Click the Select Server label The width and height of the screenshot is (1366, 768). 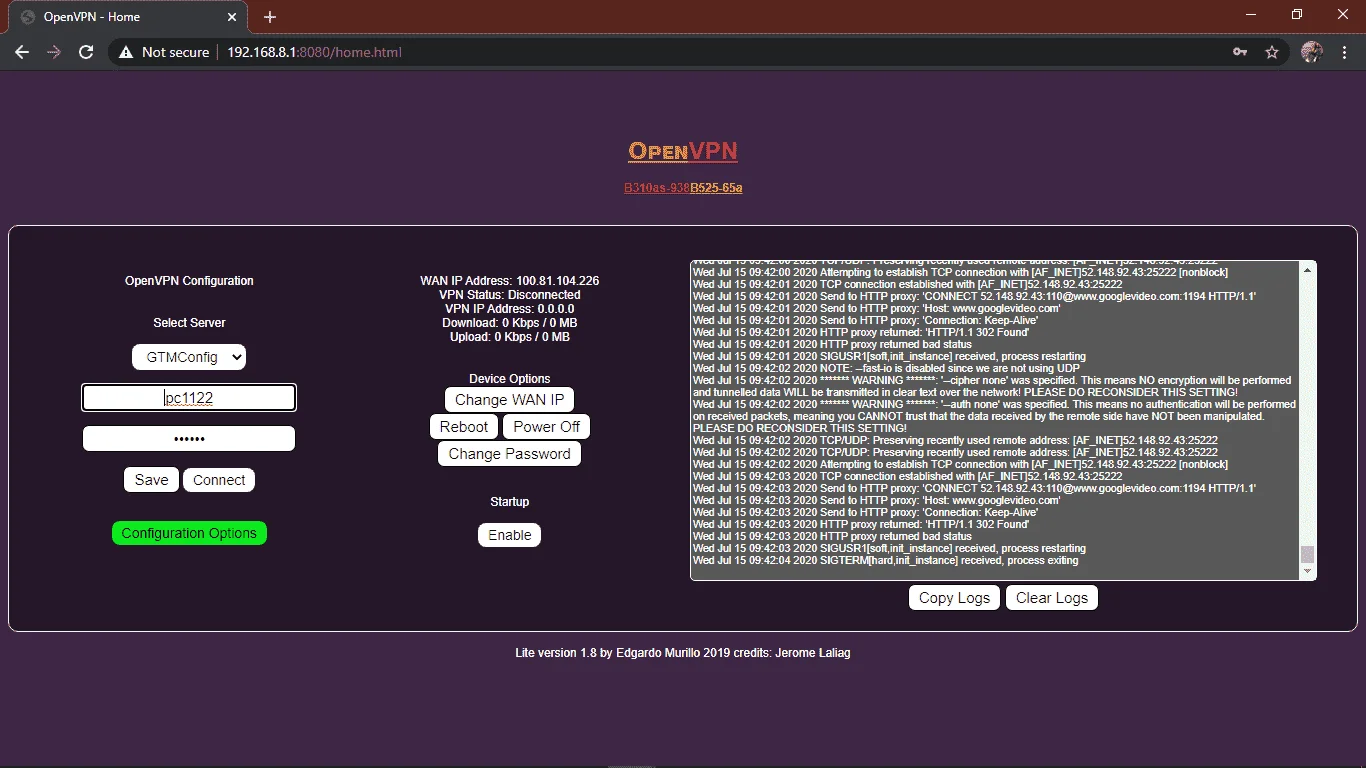189,323
